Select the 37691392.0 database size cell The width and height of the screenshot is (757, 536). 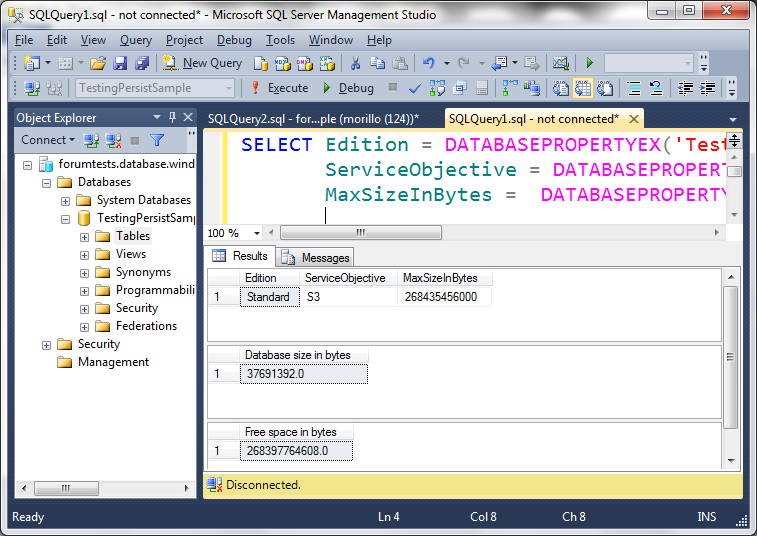coord(304,374)
